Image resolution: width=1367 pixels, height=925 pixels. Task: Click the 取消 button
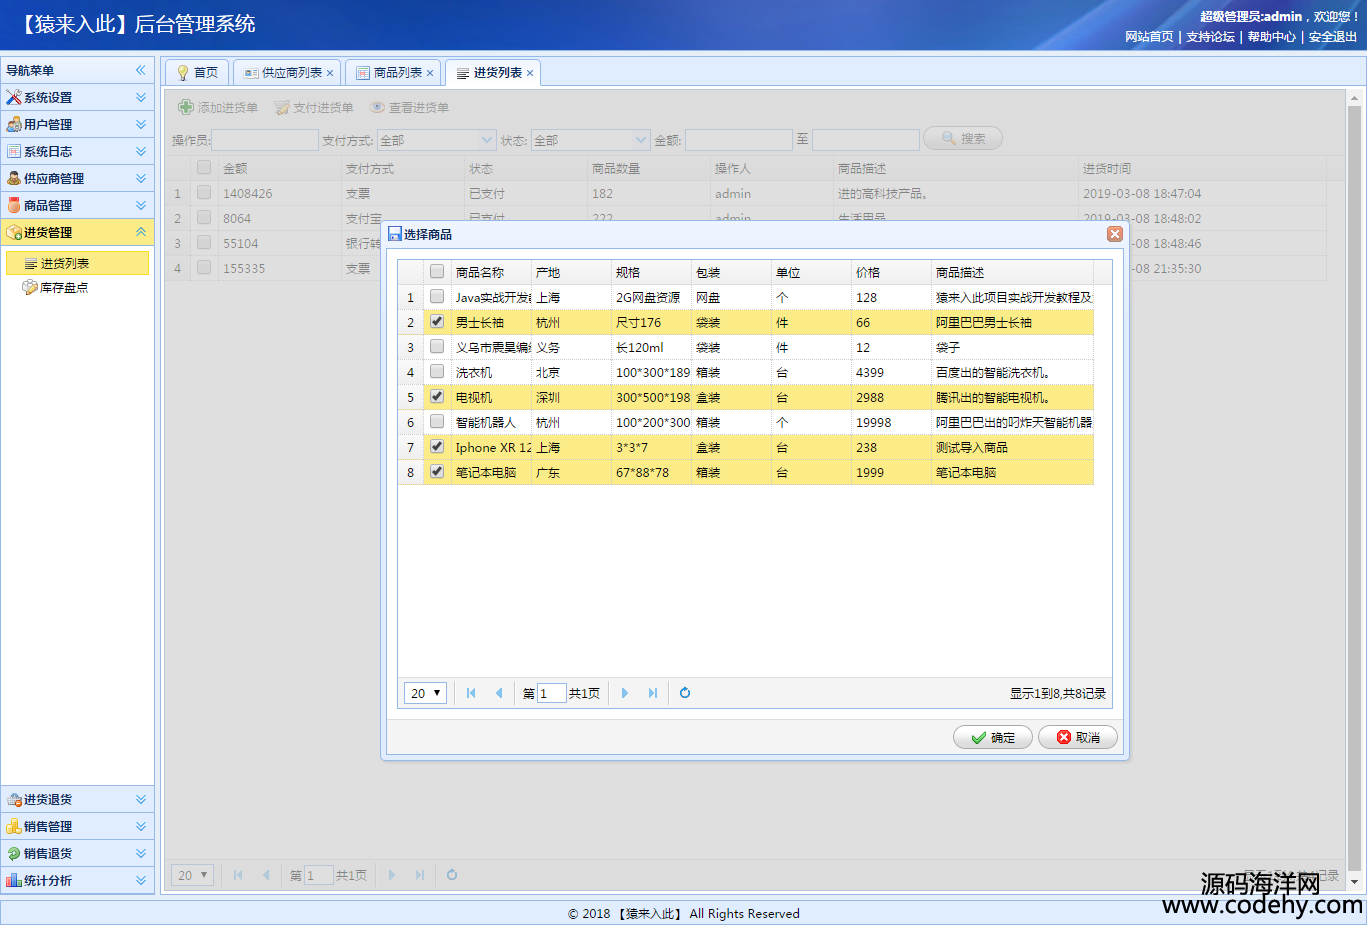[x=1077, y=737]
